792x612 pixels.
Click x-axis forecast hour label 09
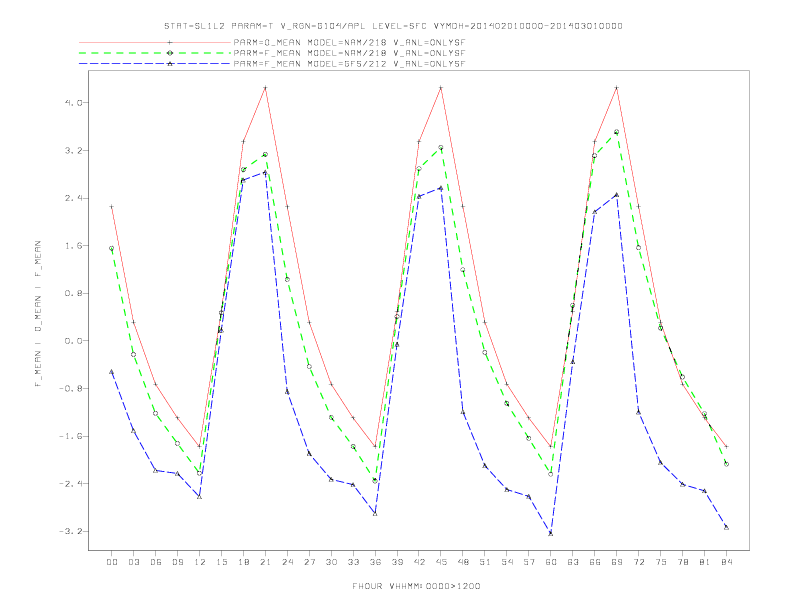(x=177, y=562)
